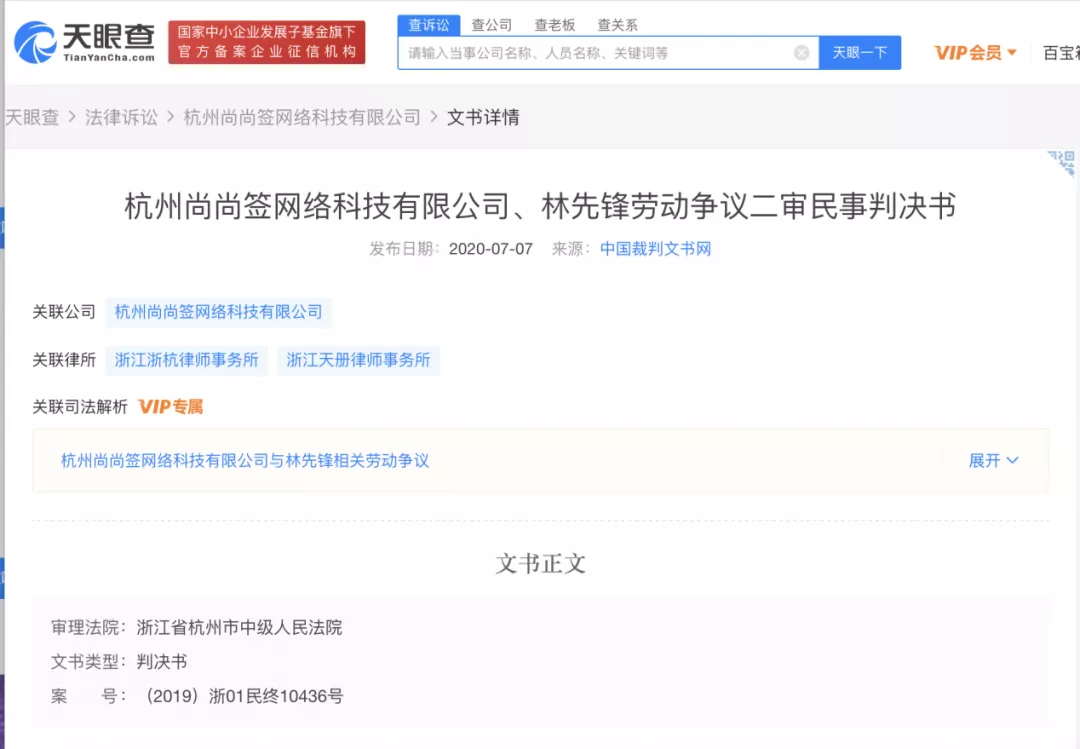Click the 关联司法解析 label

pos(80,407)
